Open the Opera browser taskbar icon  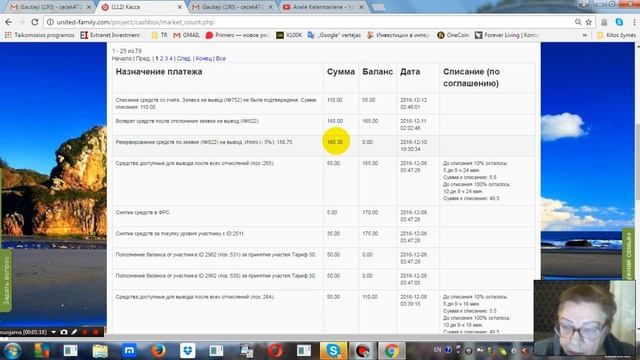(276, 351)
